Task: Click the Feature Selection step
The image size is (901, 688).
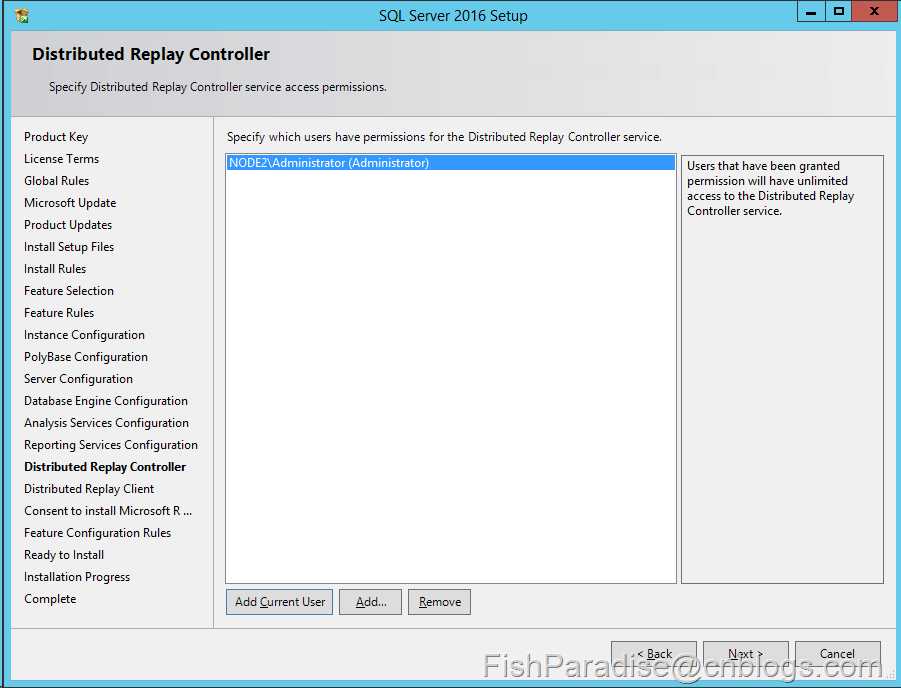Action: click(x=69, y=291)
